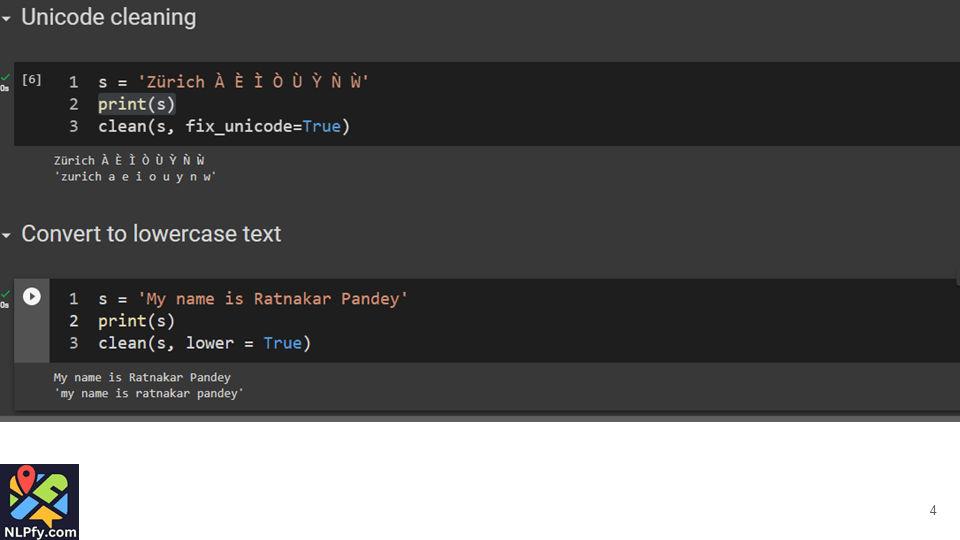Click green checkmark beside the Unicode cell

(x=5, y=77)
